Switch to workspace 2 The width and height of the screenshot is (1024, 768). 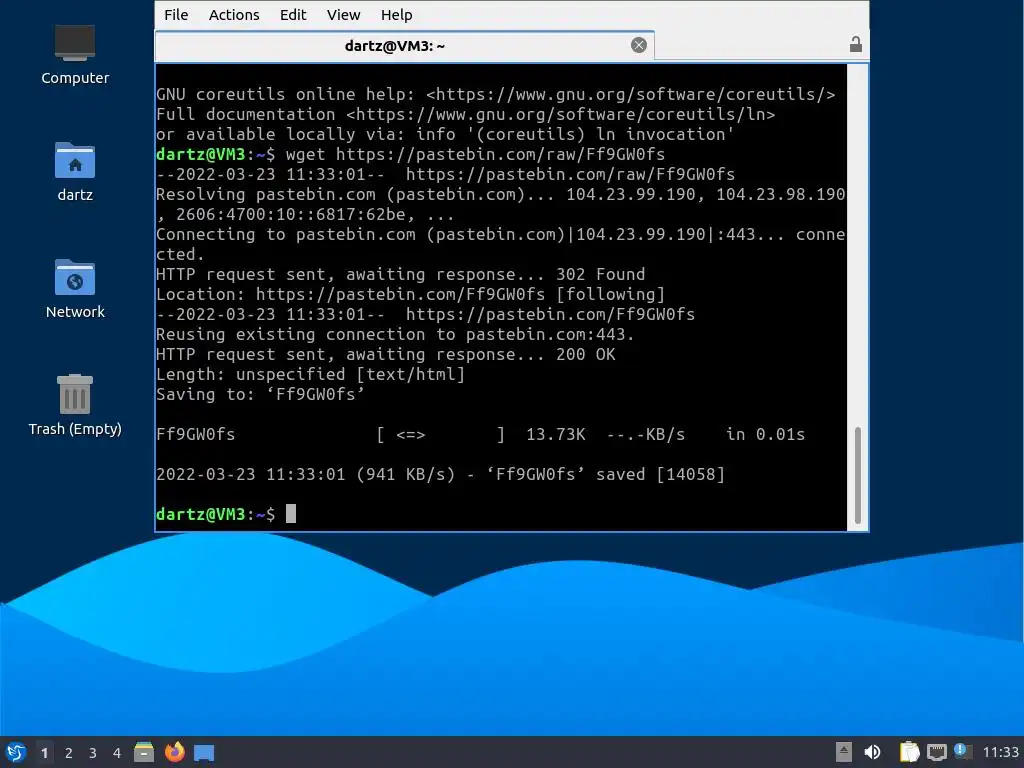tap(69, 753)
